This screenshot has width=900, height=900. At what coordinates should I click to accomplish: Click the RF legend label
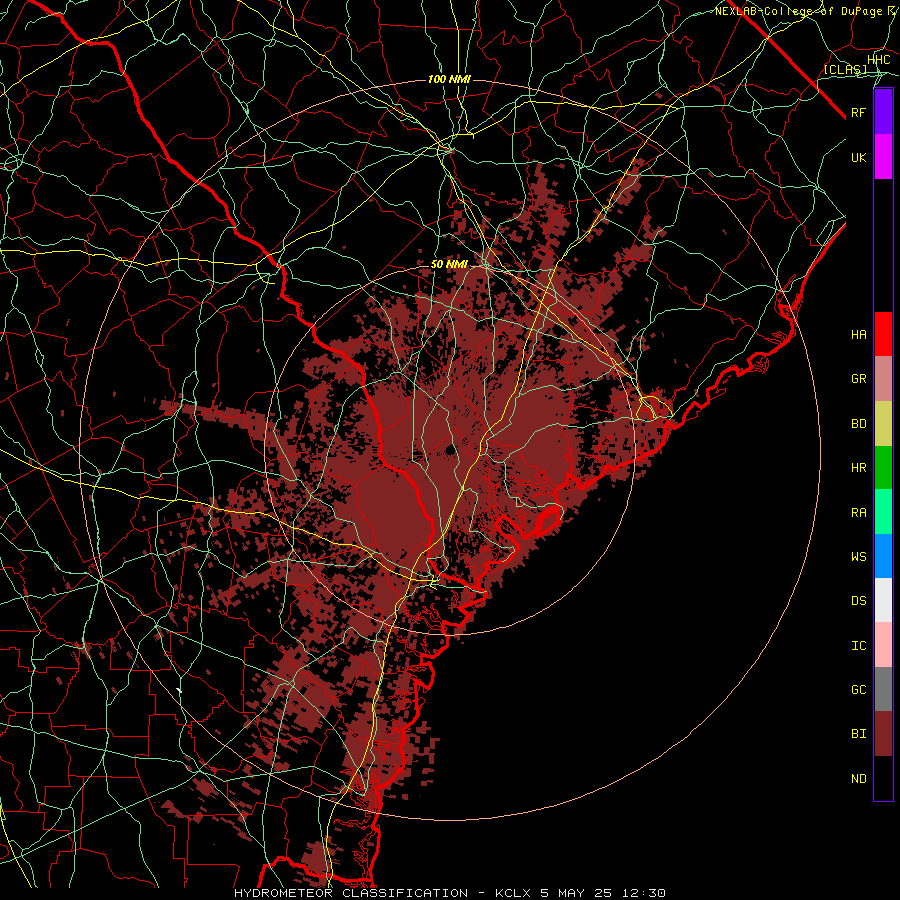(859, 112)
